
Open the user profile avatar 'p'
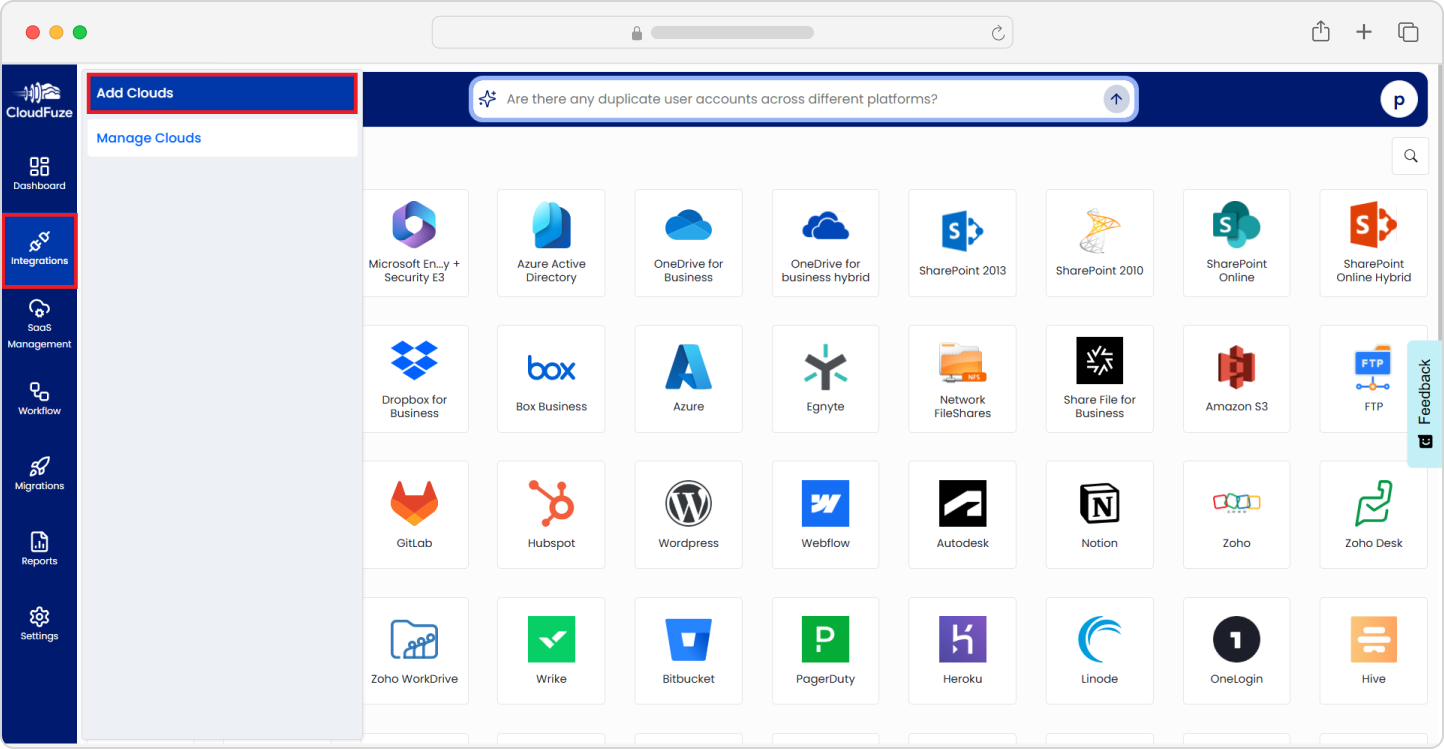[x=1399, y=100]
